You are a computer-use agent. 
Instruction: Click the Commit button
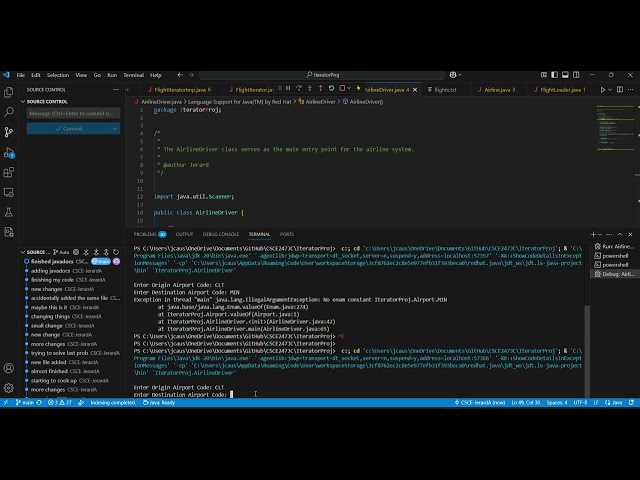coord(68,129)
